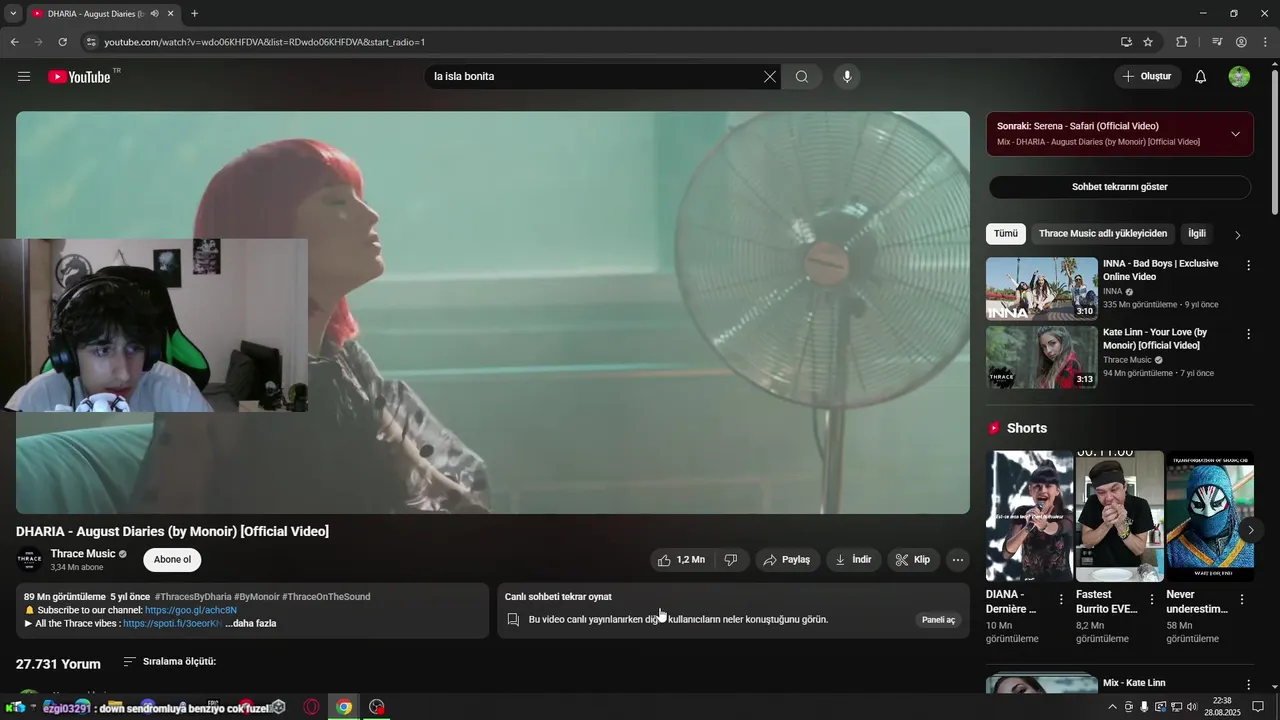
Task: Clear the search box text
Action: click(x=770, y=76)
